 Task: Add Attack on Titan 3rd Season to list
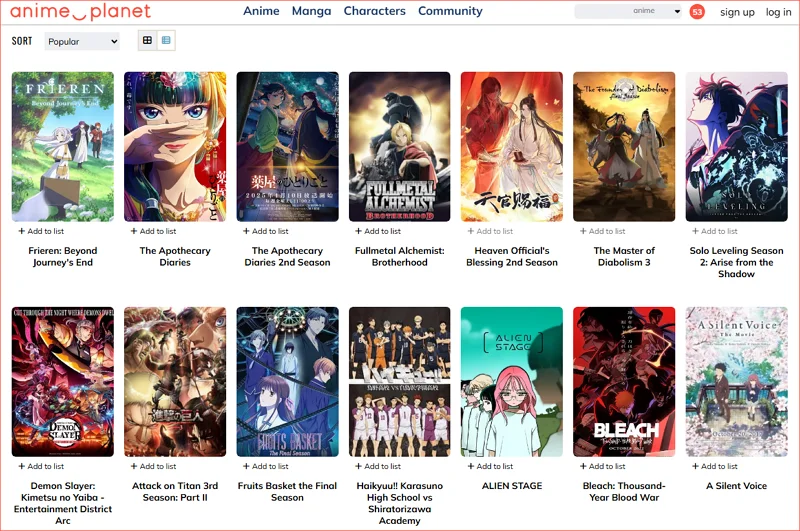pos(154,466)
